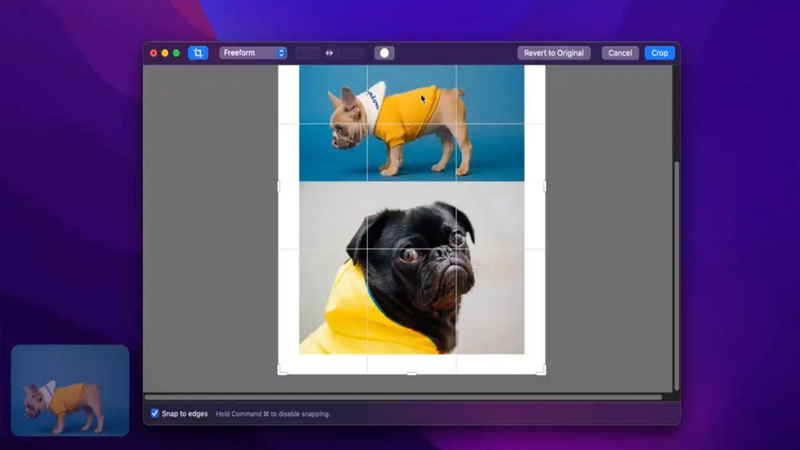Image resolution: width=800 pixels, height=450 pixels.
Task: Click the bottom-left crop corner handle
Action: (281, 371)
